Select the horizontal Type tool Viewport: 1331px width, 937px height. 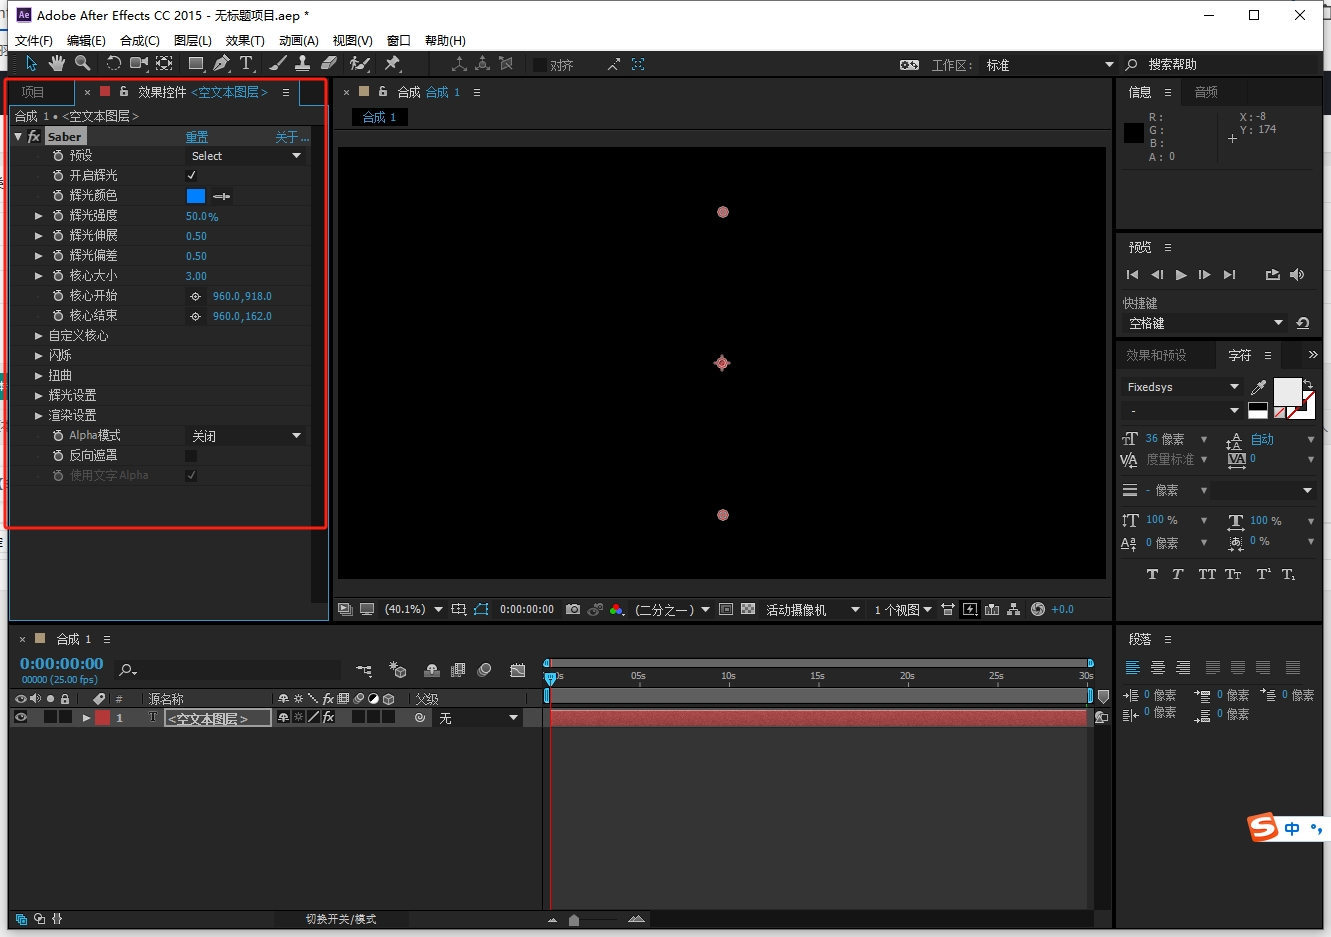[x=246, y=64]
